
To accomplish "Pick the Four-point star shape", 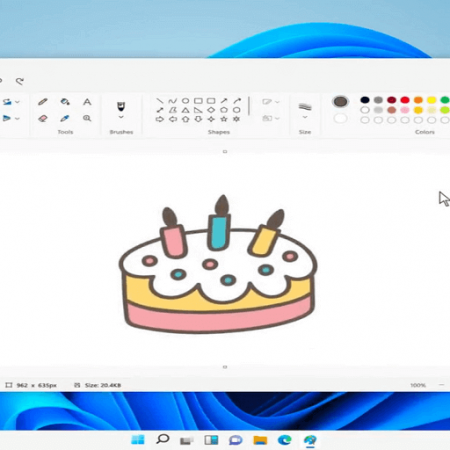I will tap(211, 119).
